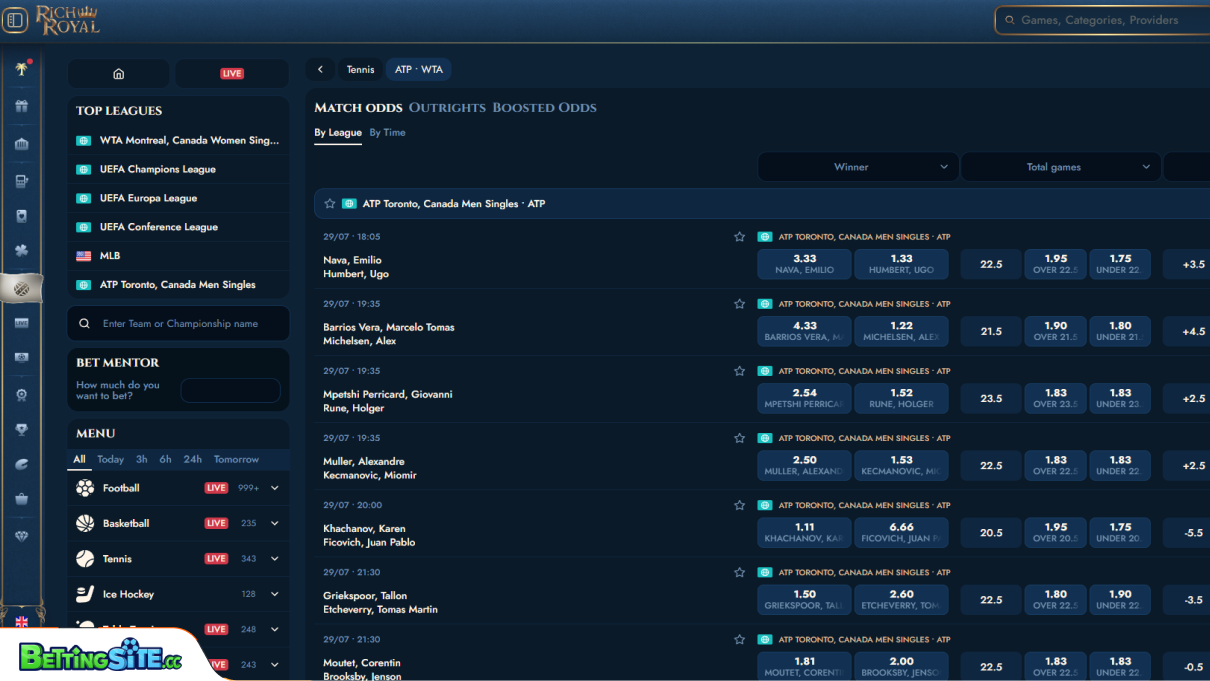1210x681 pixels.
Task: Open the trophy tournaments icon in sidebar
Action: pos(22,430)
